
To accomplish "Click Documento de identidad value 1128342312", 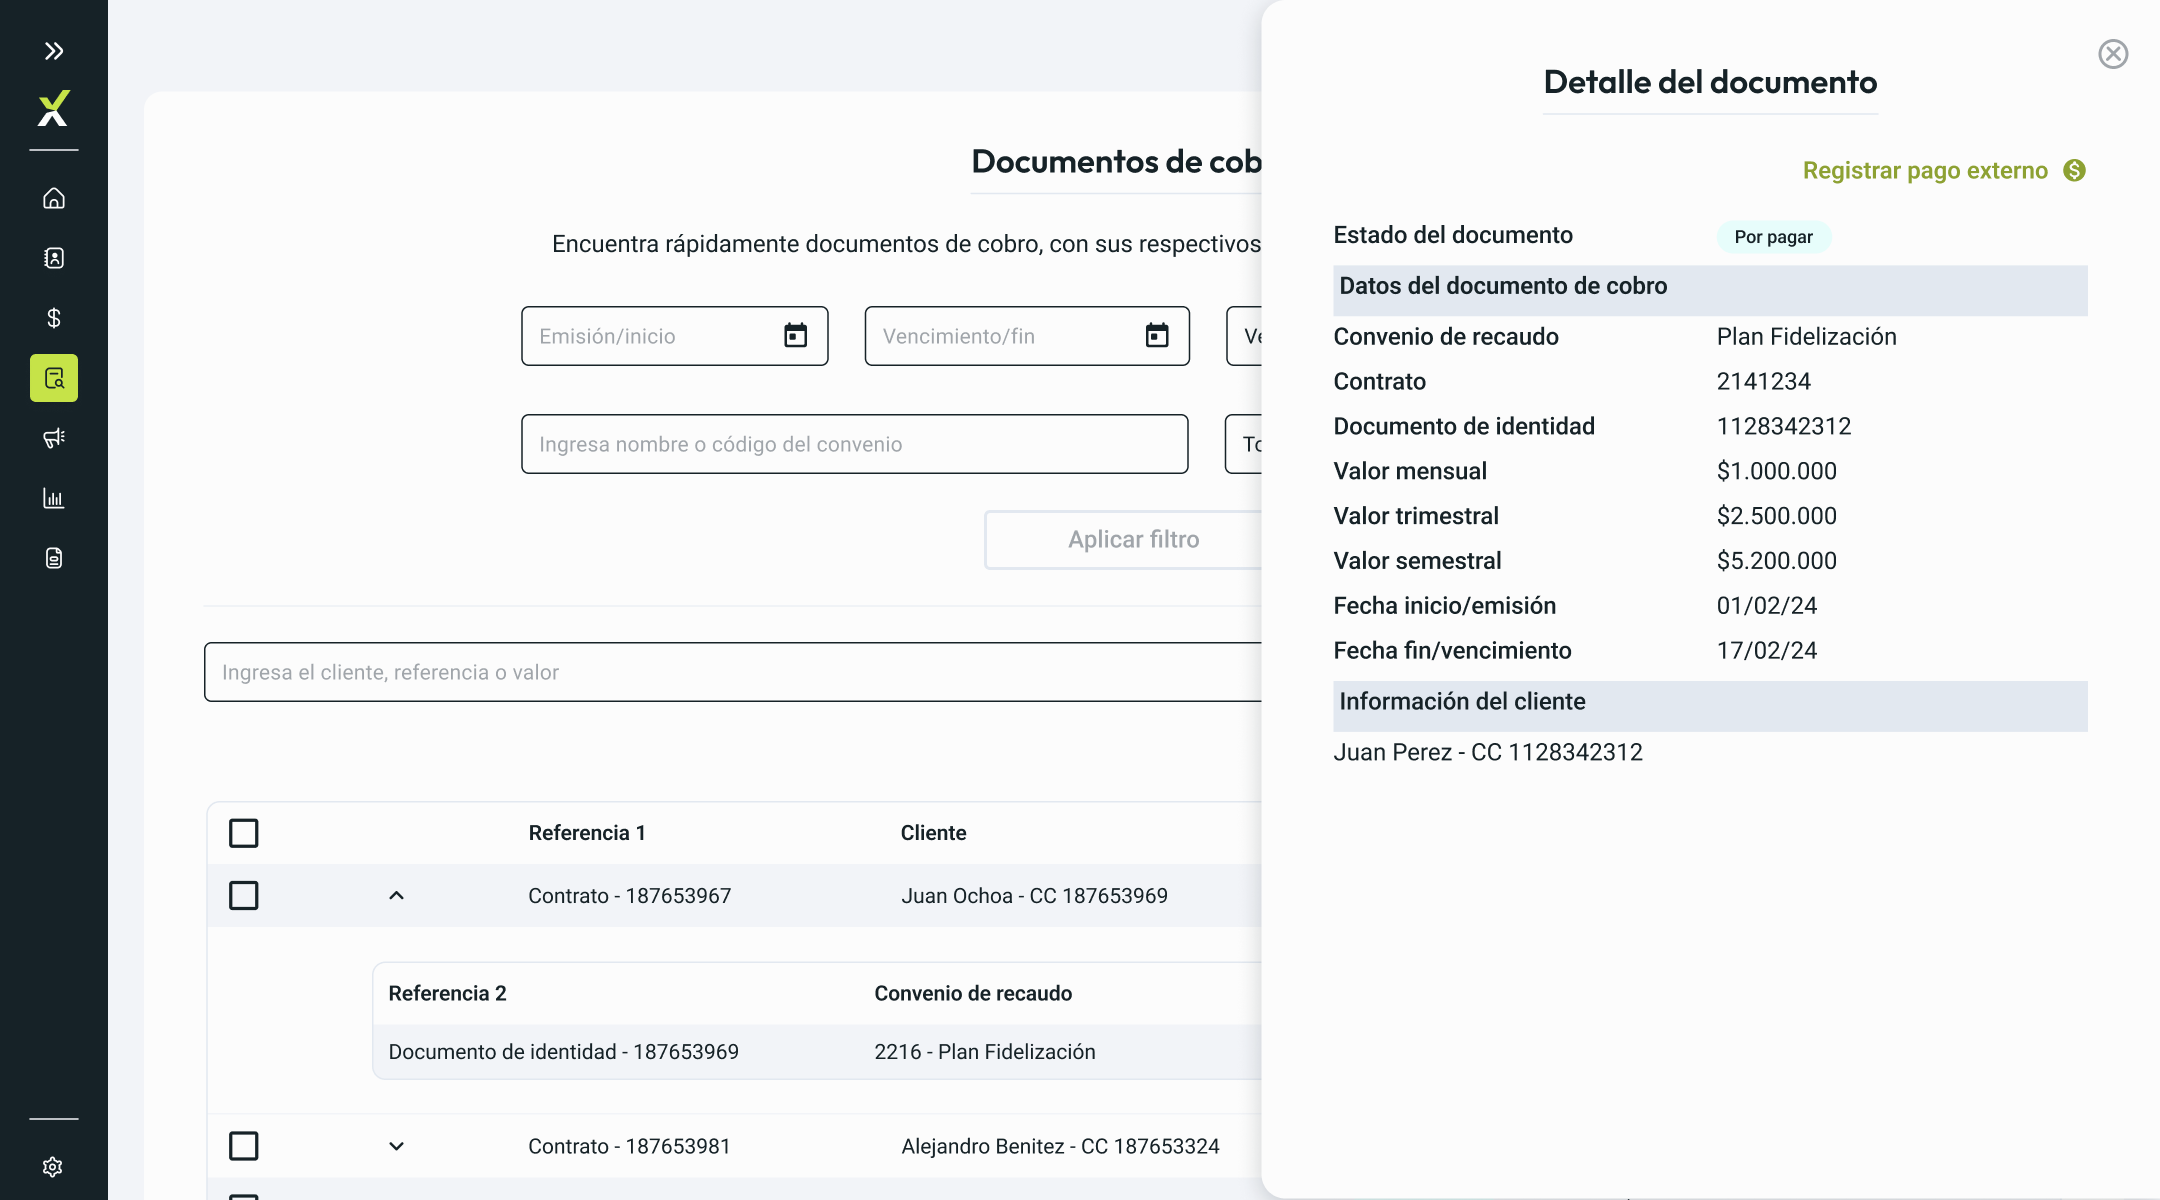I will [1783, 427].
